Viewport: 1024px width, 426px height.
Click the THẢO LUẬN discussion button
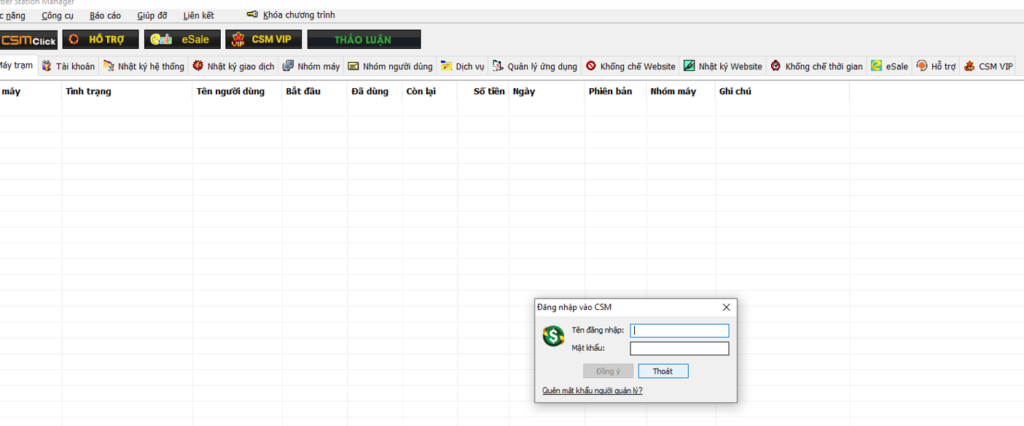tap(363, 40)
